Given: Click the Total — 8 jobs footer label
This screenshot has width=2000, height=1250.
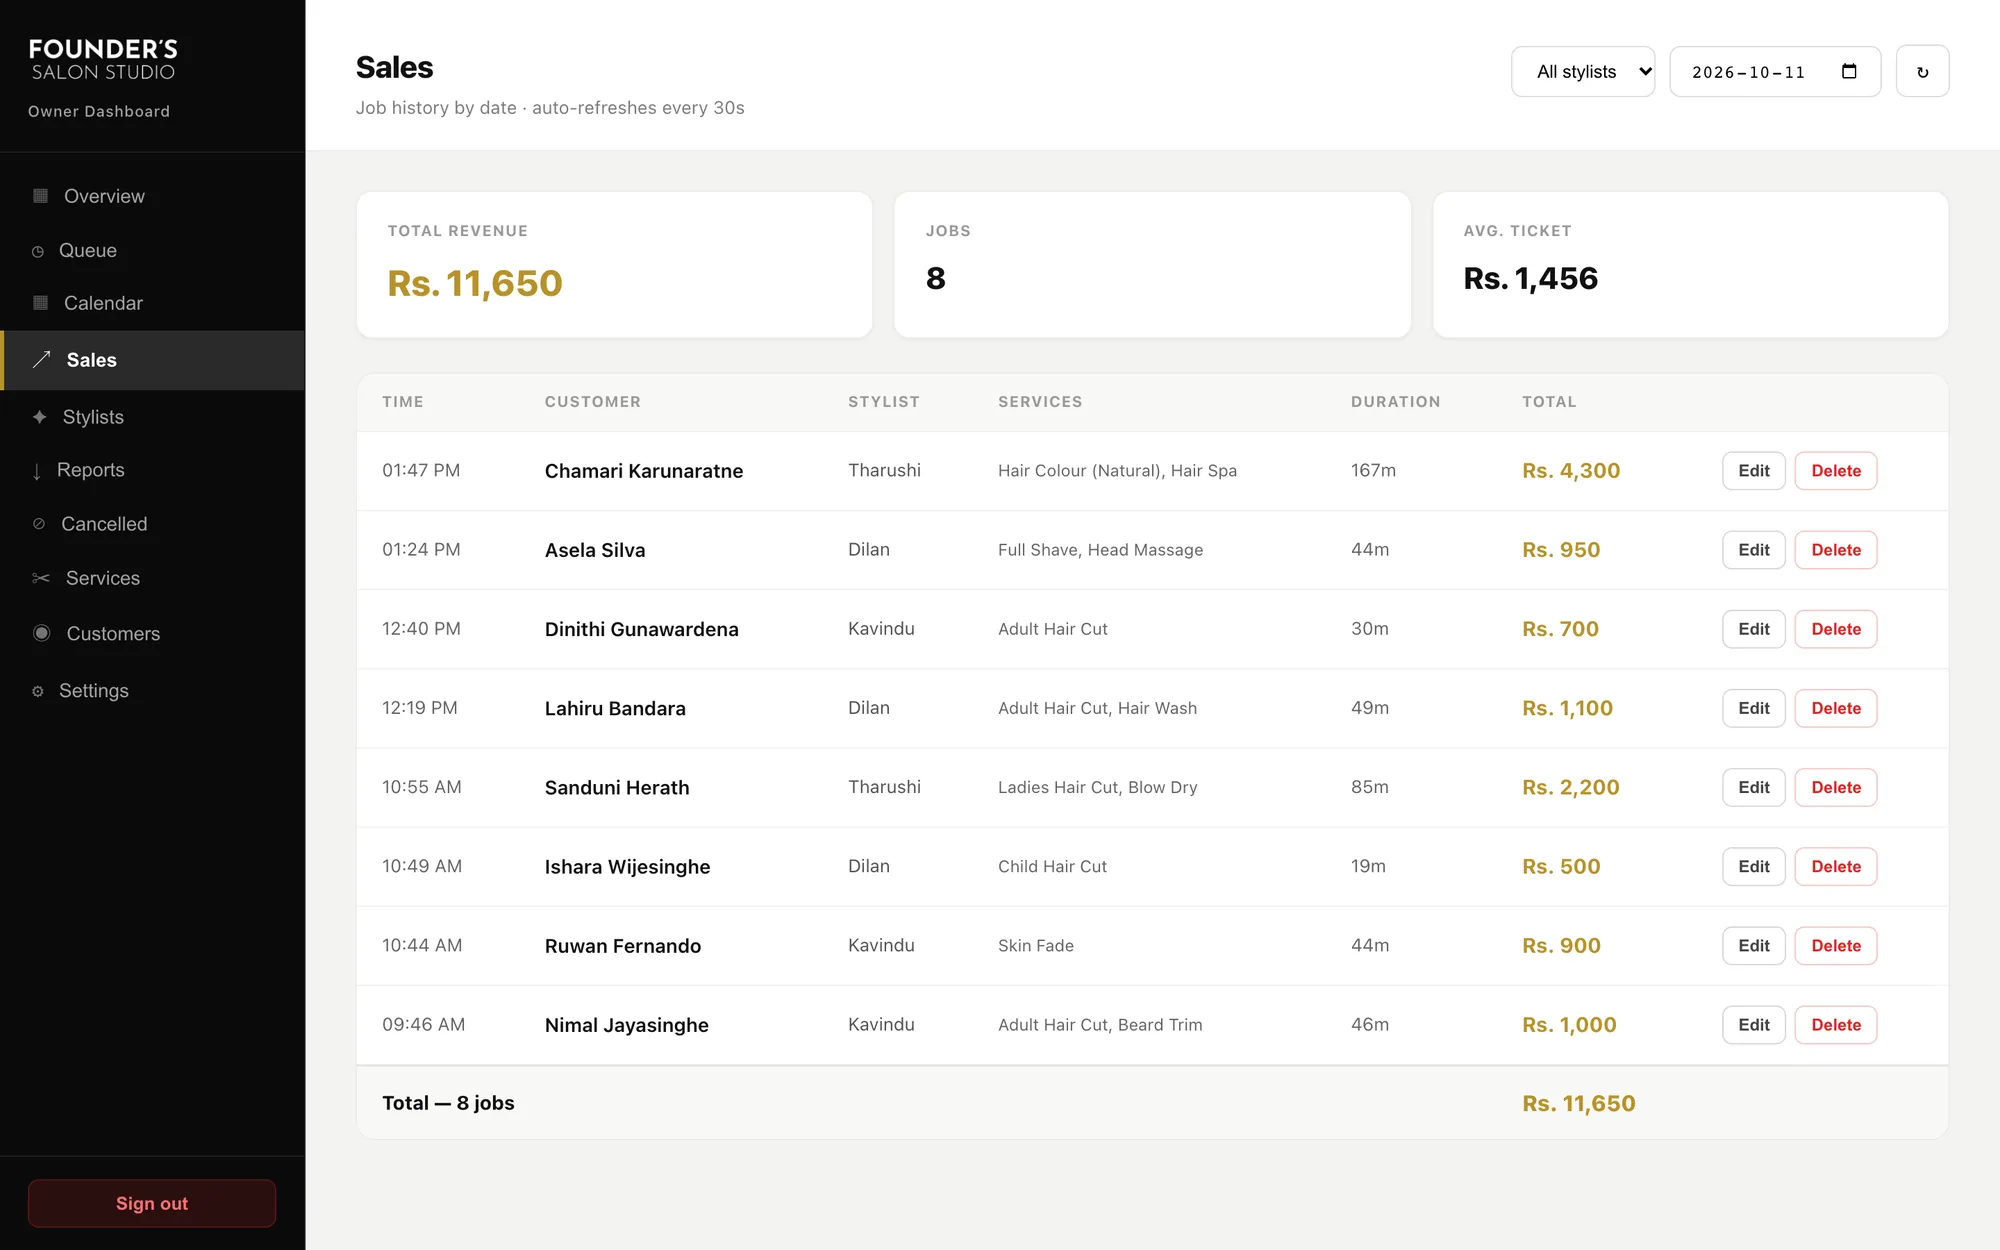Looking at the screenshot, I should (x=448, y=1103).
